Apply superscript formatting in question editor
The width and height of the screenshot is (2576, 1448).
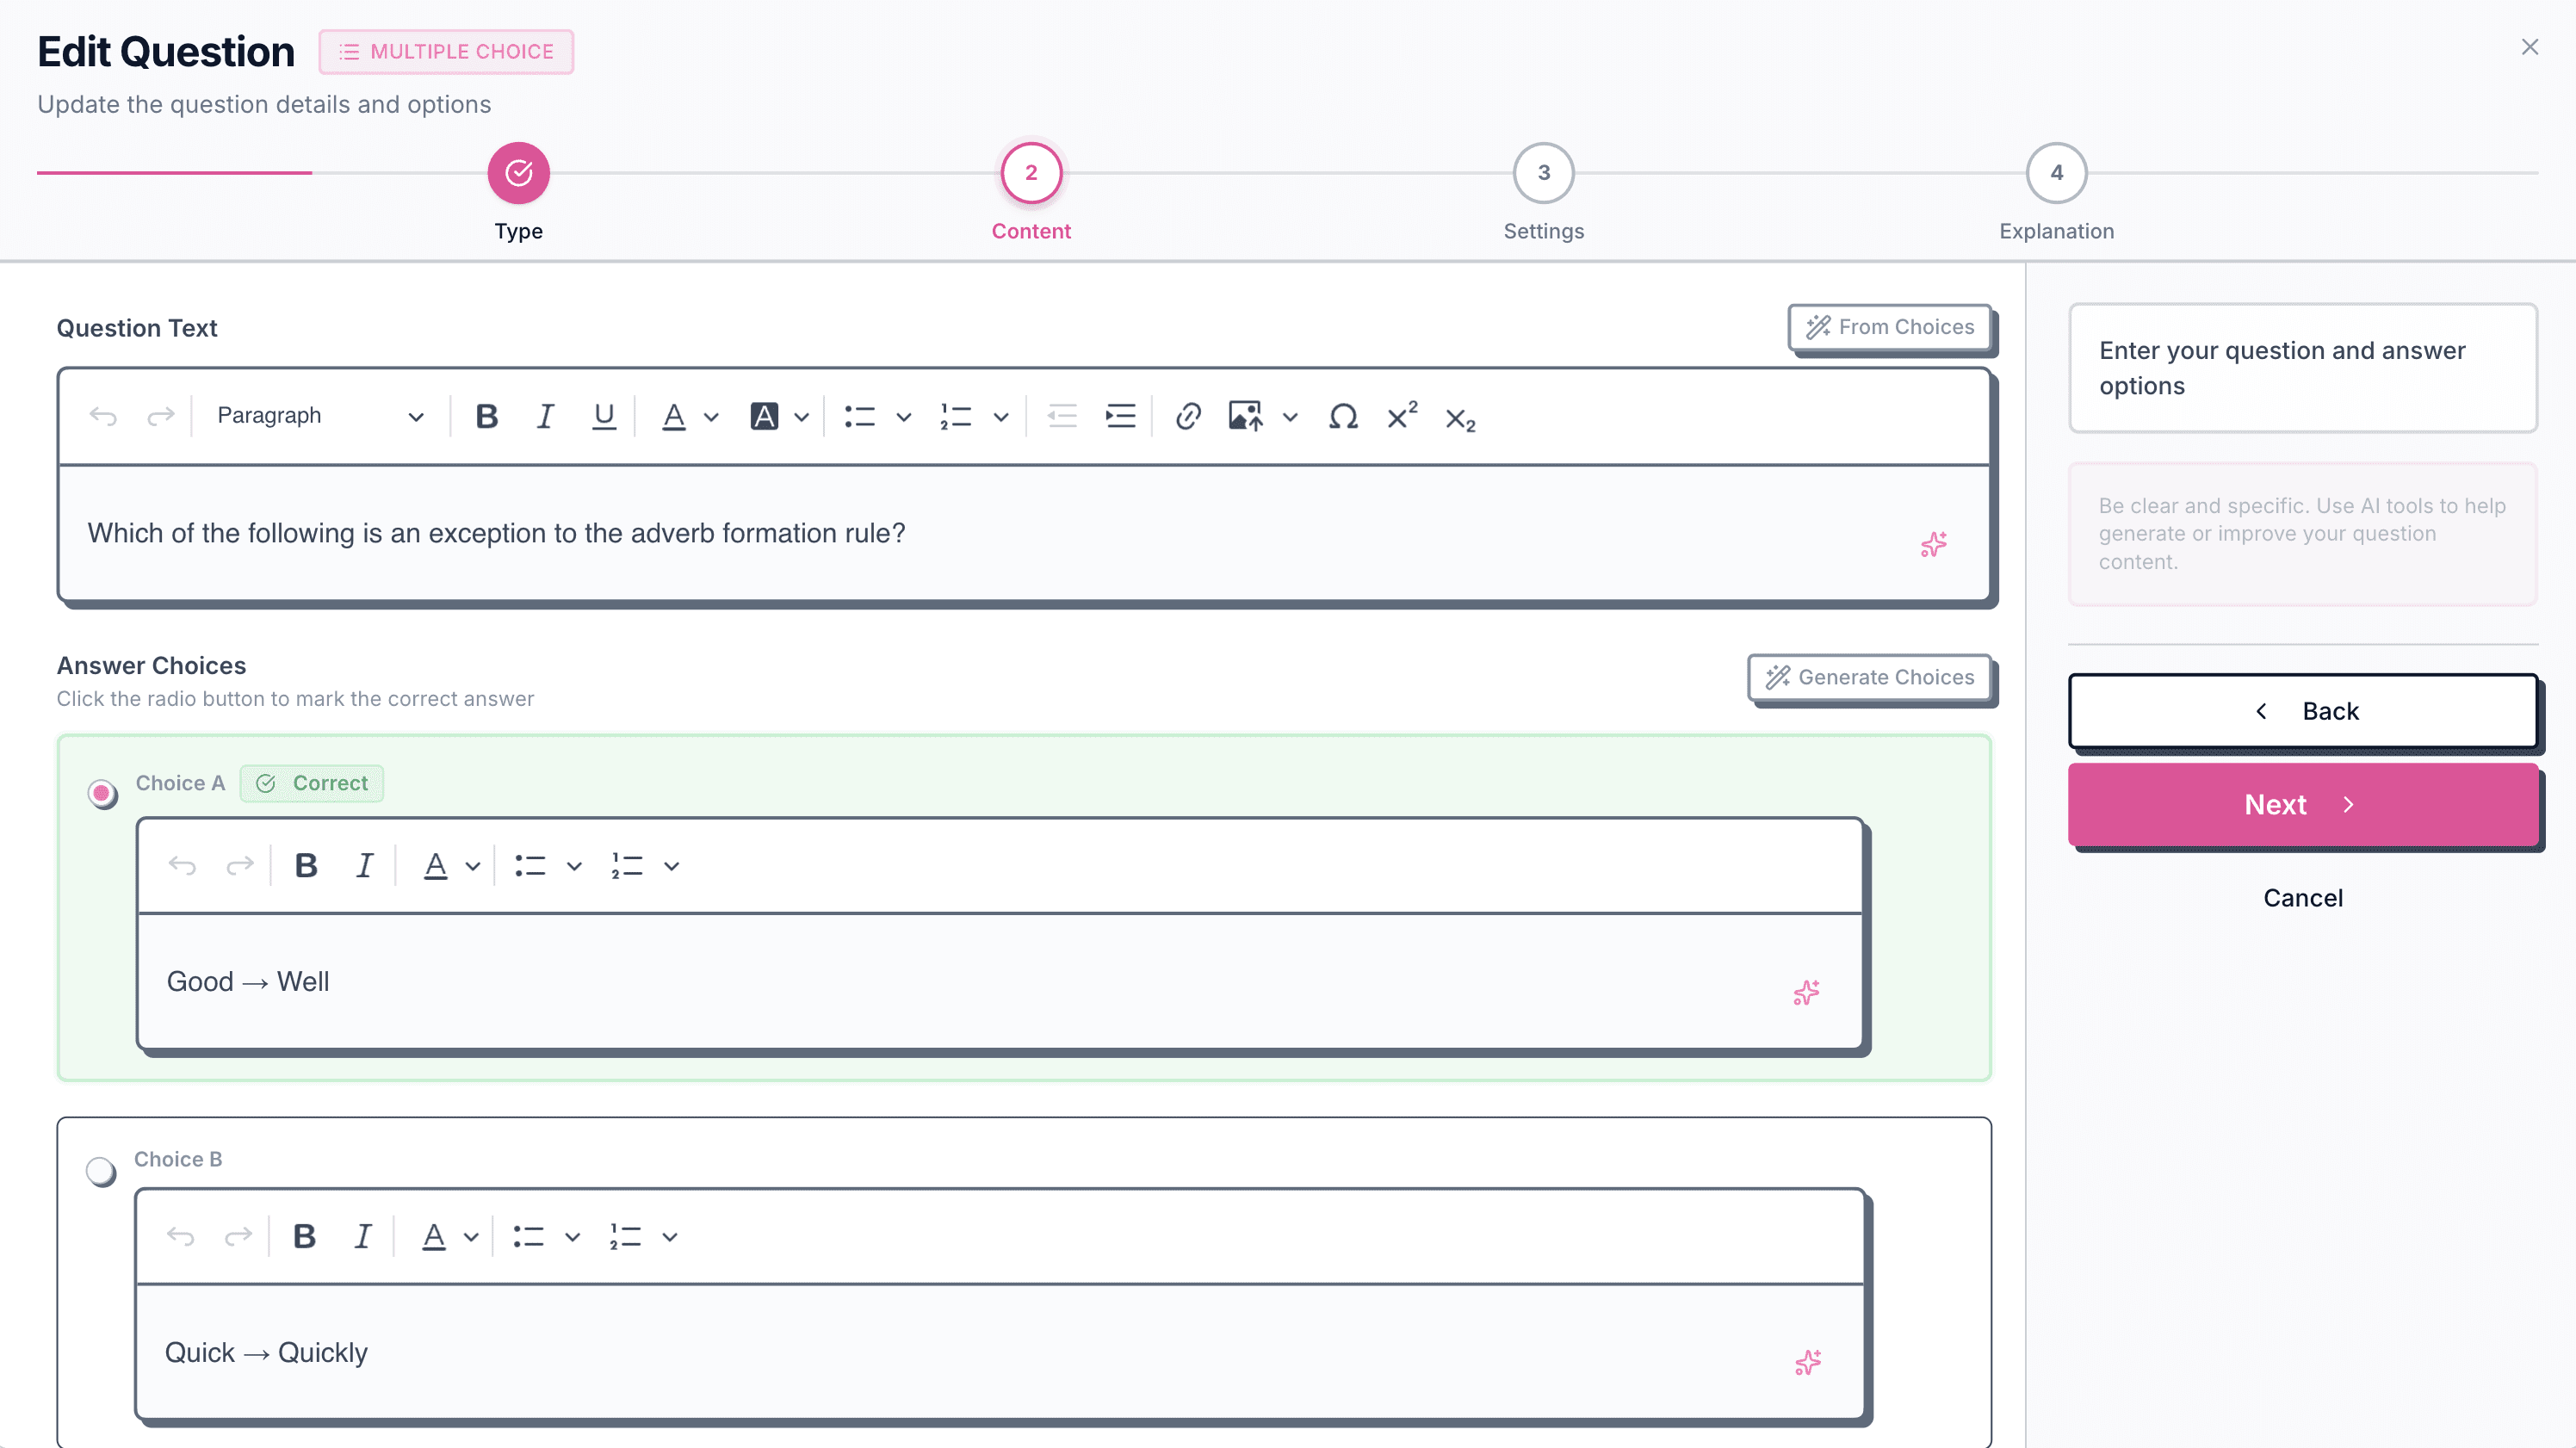(x=1401, y=416)
